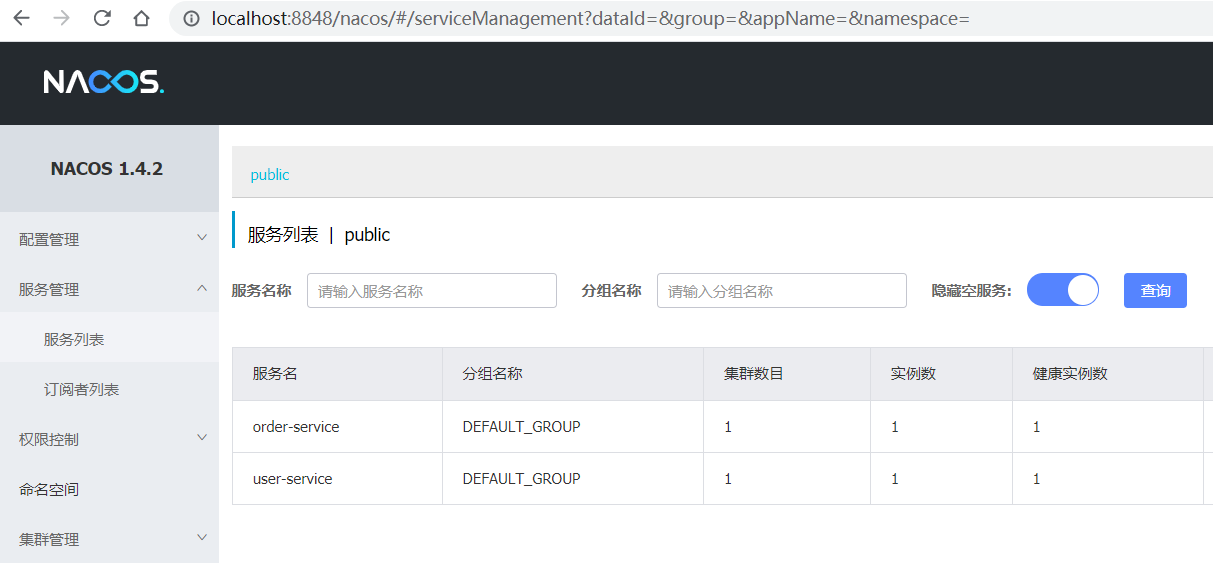Expand the 权限控制 menu

click(x=109, y=439)
